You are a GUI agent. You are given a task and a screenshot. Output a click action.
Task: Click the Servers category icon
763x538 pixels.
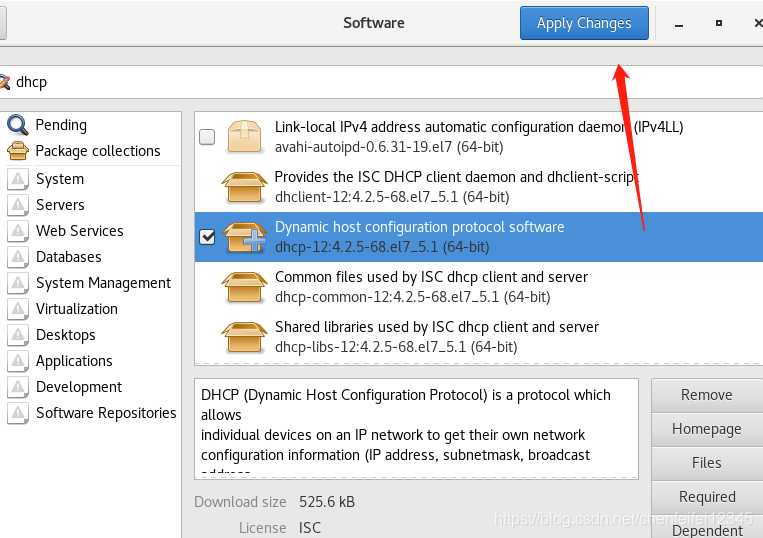point(18,205)
